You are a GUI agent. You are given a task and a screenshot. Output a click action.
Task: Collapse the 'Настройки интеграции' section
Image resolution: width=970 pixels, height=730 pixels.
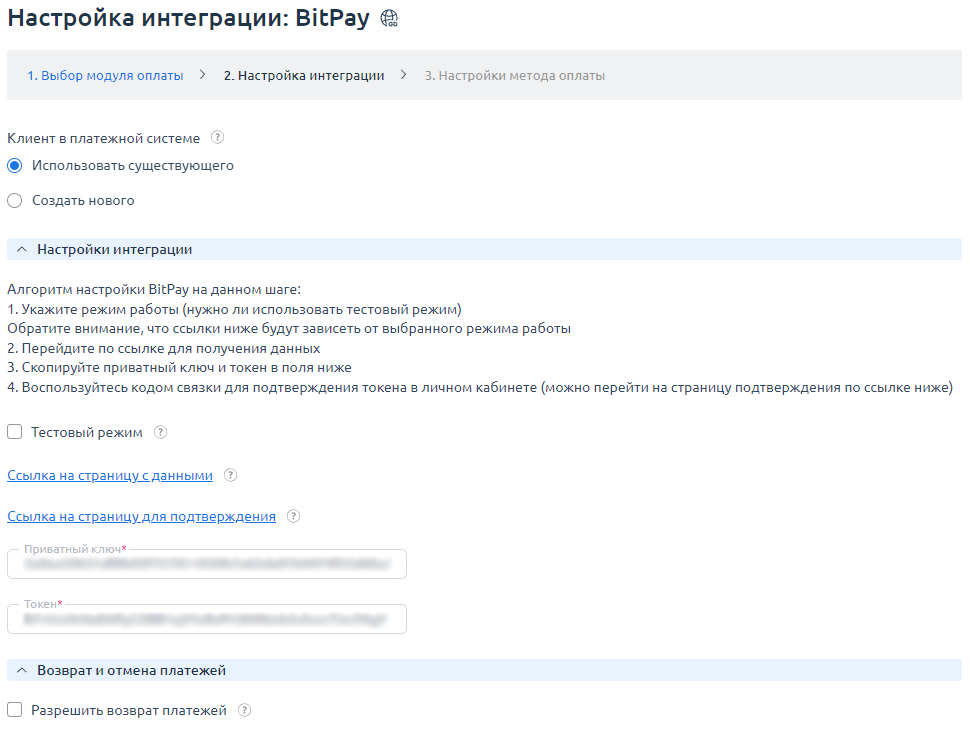(22, 249)
